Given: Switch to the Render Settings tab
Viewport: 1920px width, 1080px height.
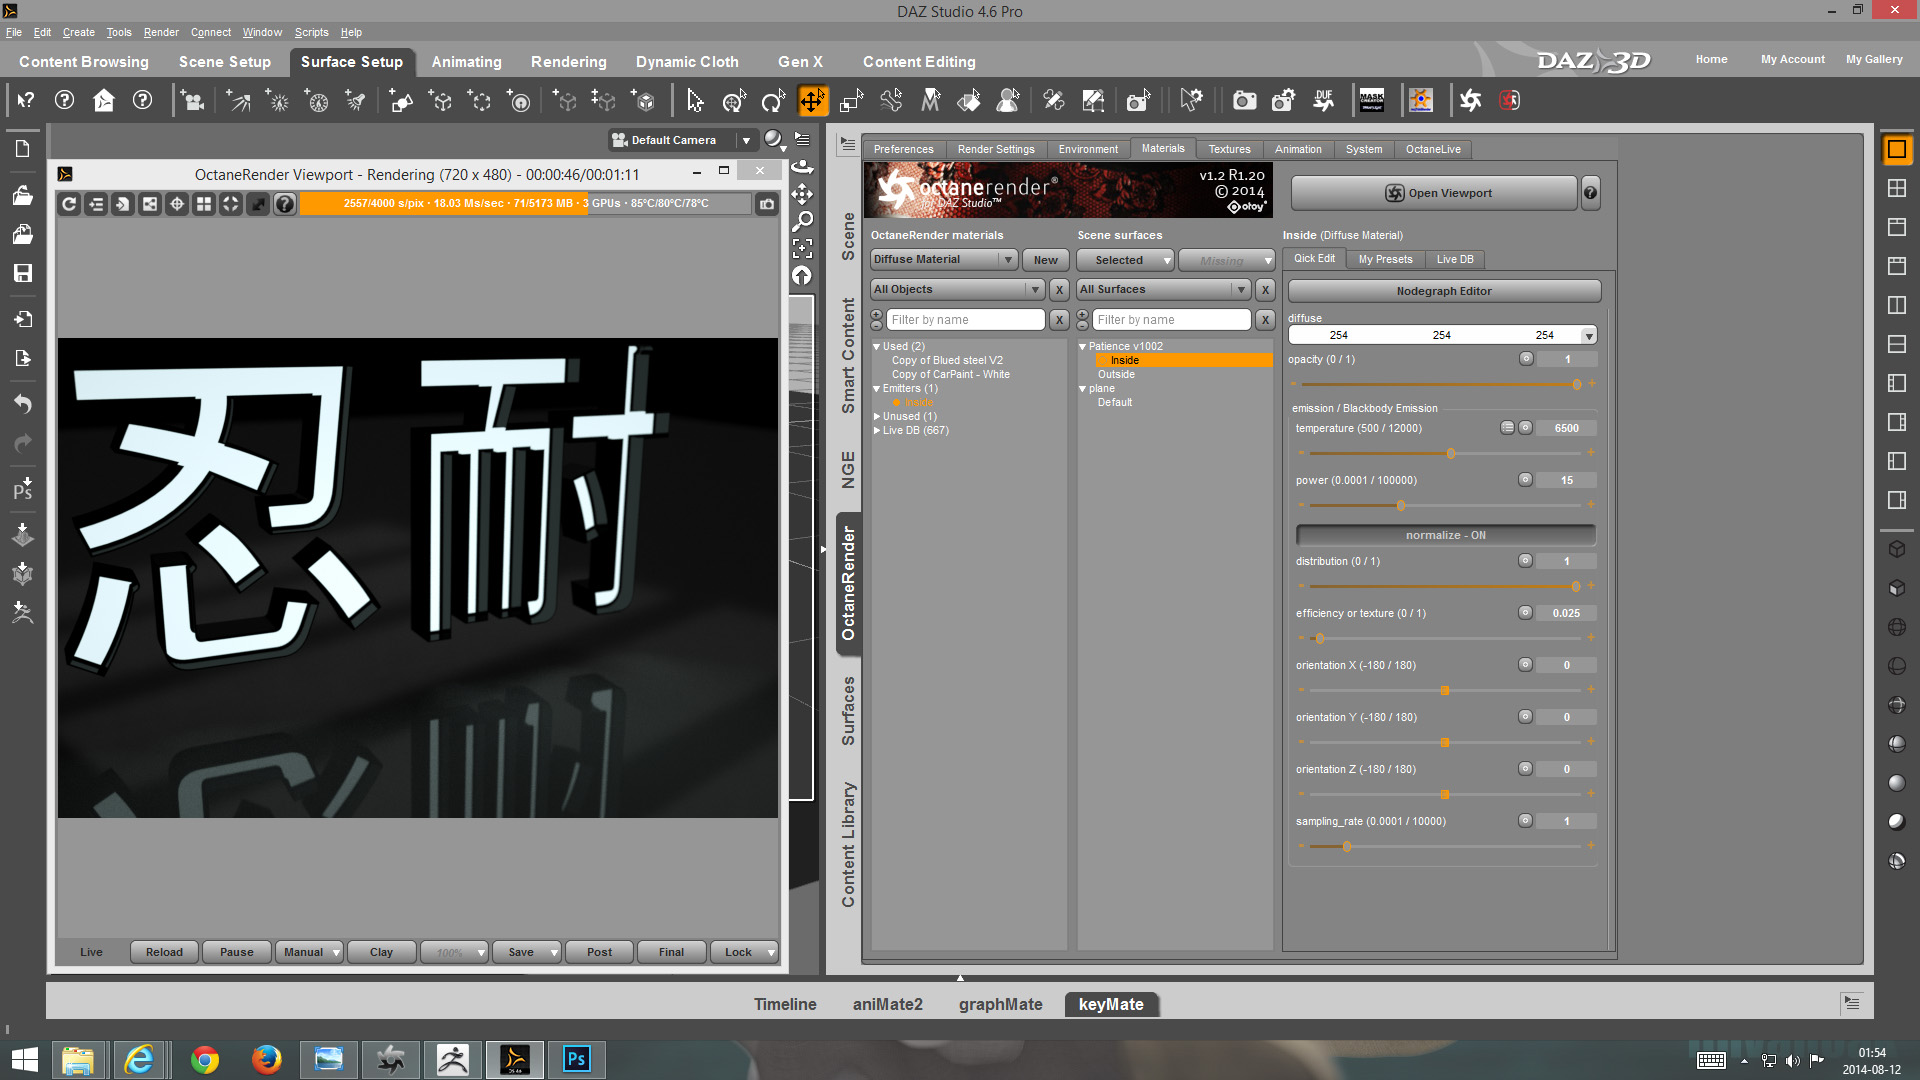Looking at the screenshot, I should 995,149.
